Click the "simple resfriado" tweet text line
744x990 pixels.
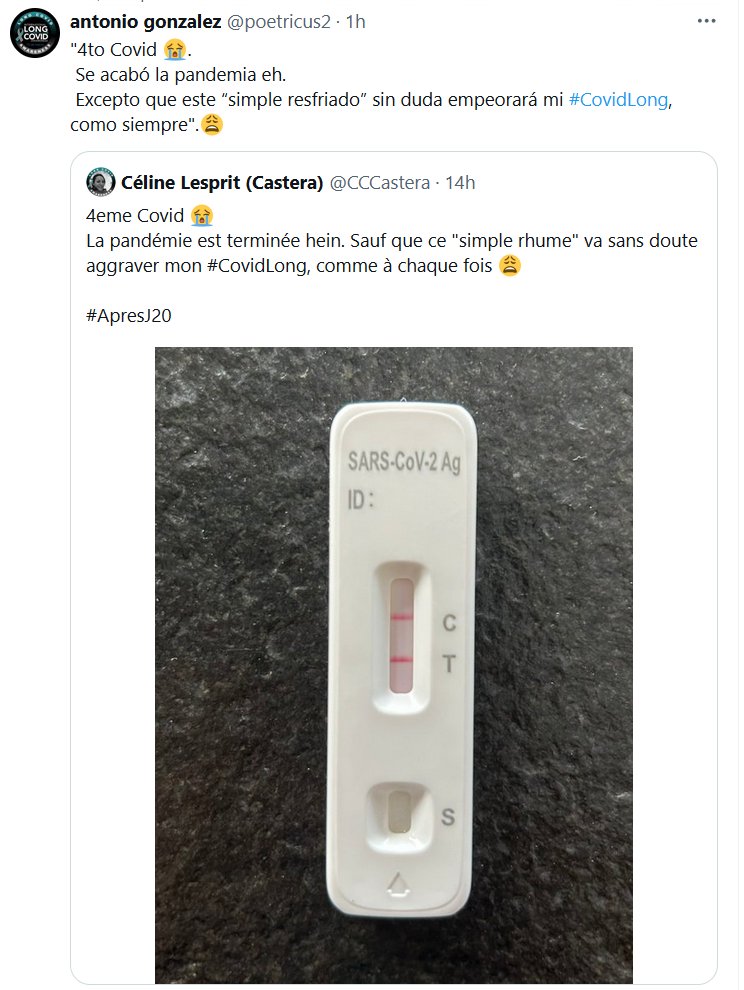300,102
